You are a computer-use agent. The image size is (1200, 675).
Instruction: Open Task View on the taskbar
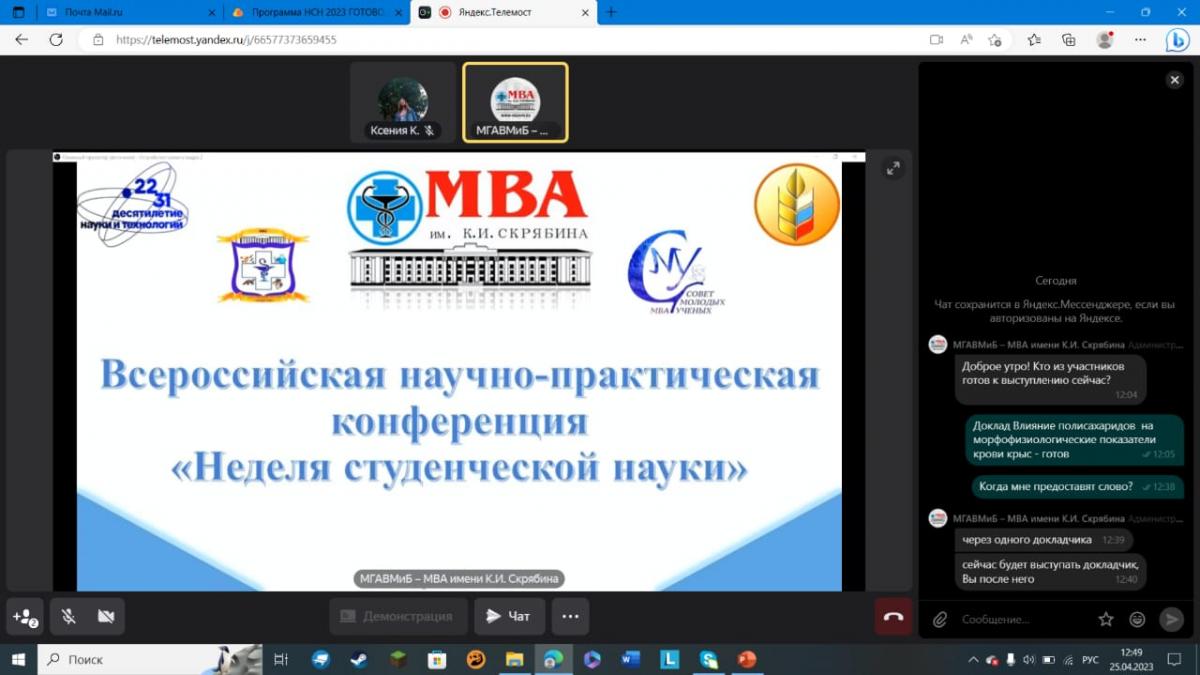[x=281, y=659]
